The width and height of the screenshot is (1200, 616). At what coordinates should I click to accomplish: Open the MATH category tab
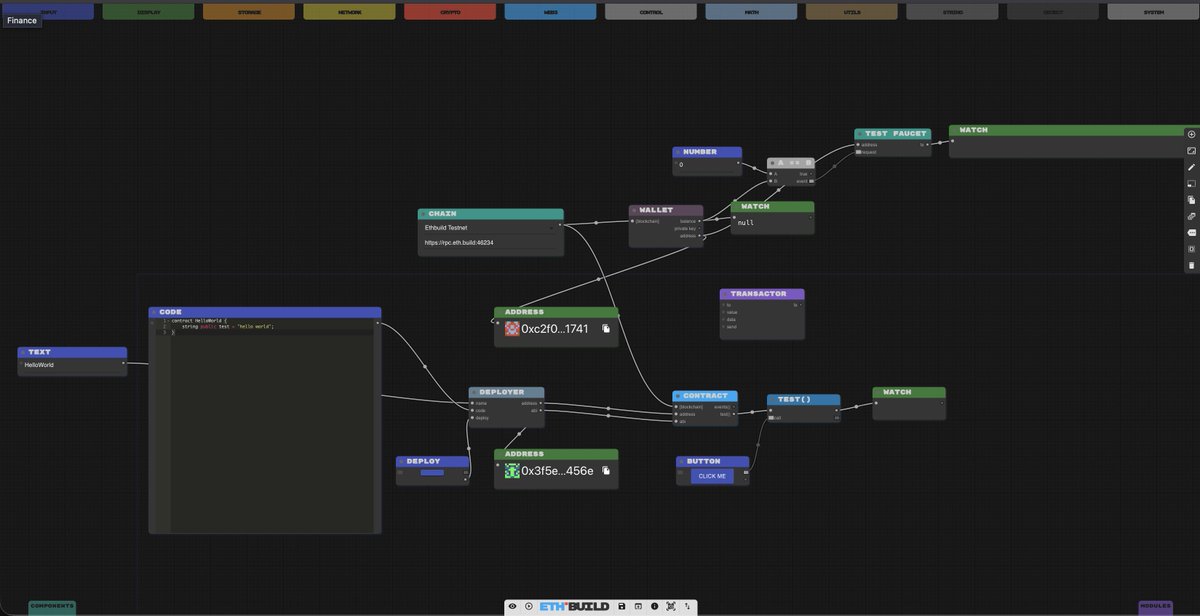click(751, 11)
